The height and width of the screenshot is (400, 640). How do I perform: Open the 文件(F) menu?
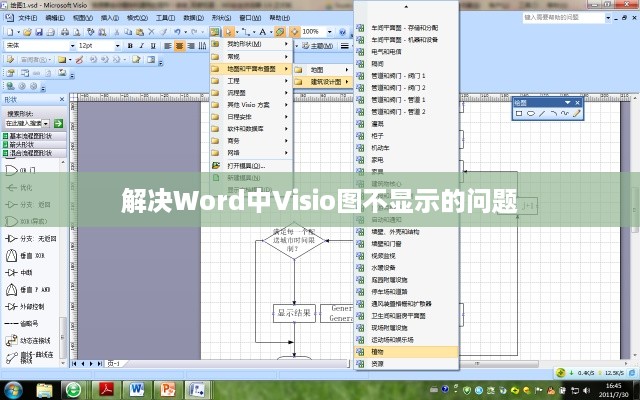(x=27, y=18)
